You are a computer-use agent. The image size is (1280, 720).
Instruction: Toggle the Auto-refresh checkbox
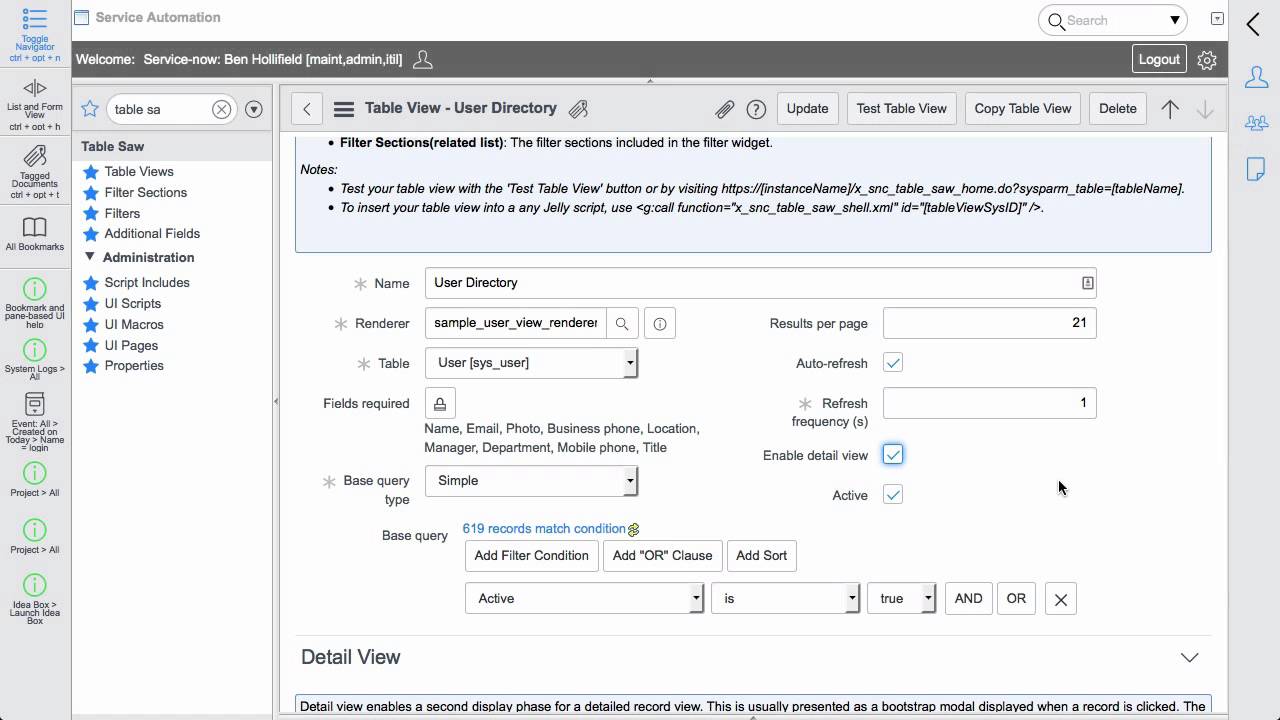[893, 363]
